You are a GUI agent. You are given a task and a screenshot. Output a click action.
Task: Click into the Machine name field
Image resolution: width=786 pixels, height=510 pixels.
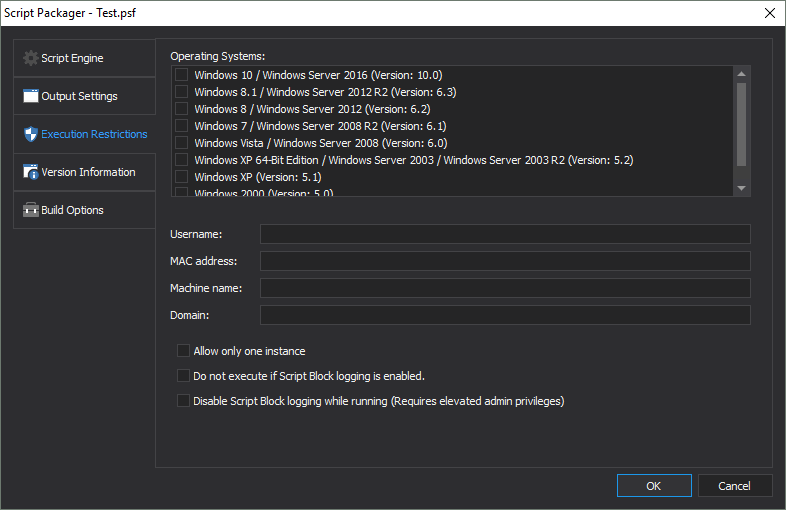505,288
